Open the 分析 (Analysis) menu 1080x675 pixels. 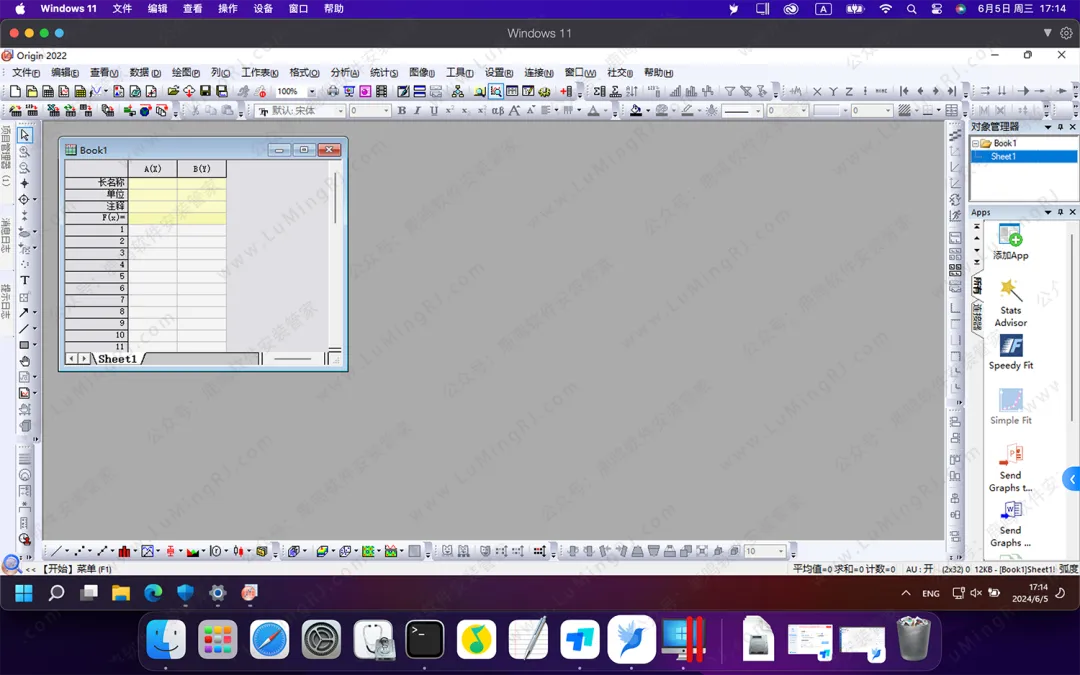[x=344, y=73]
